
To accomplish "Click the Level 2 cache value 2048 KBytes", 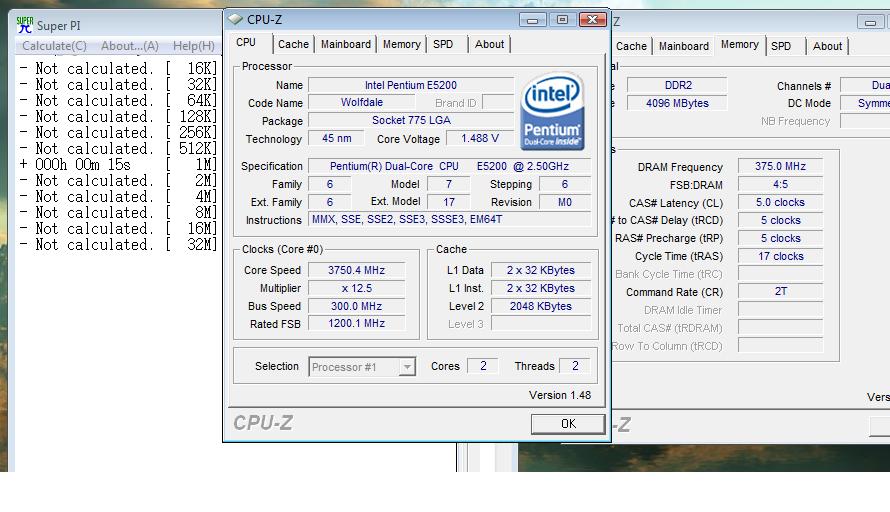I will pyautogui.click(x=541, y=306).
